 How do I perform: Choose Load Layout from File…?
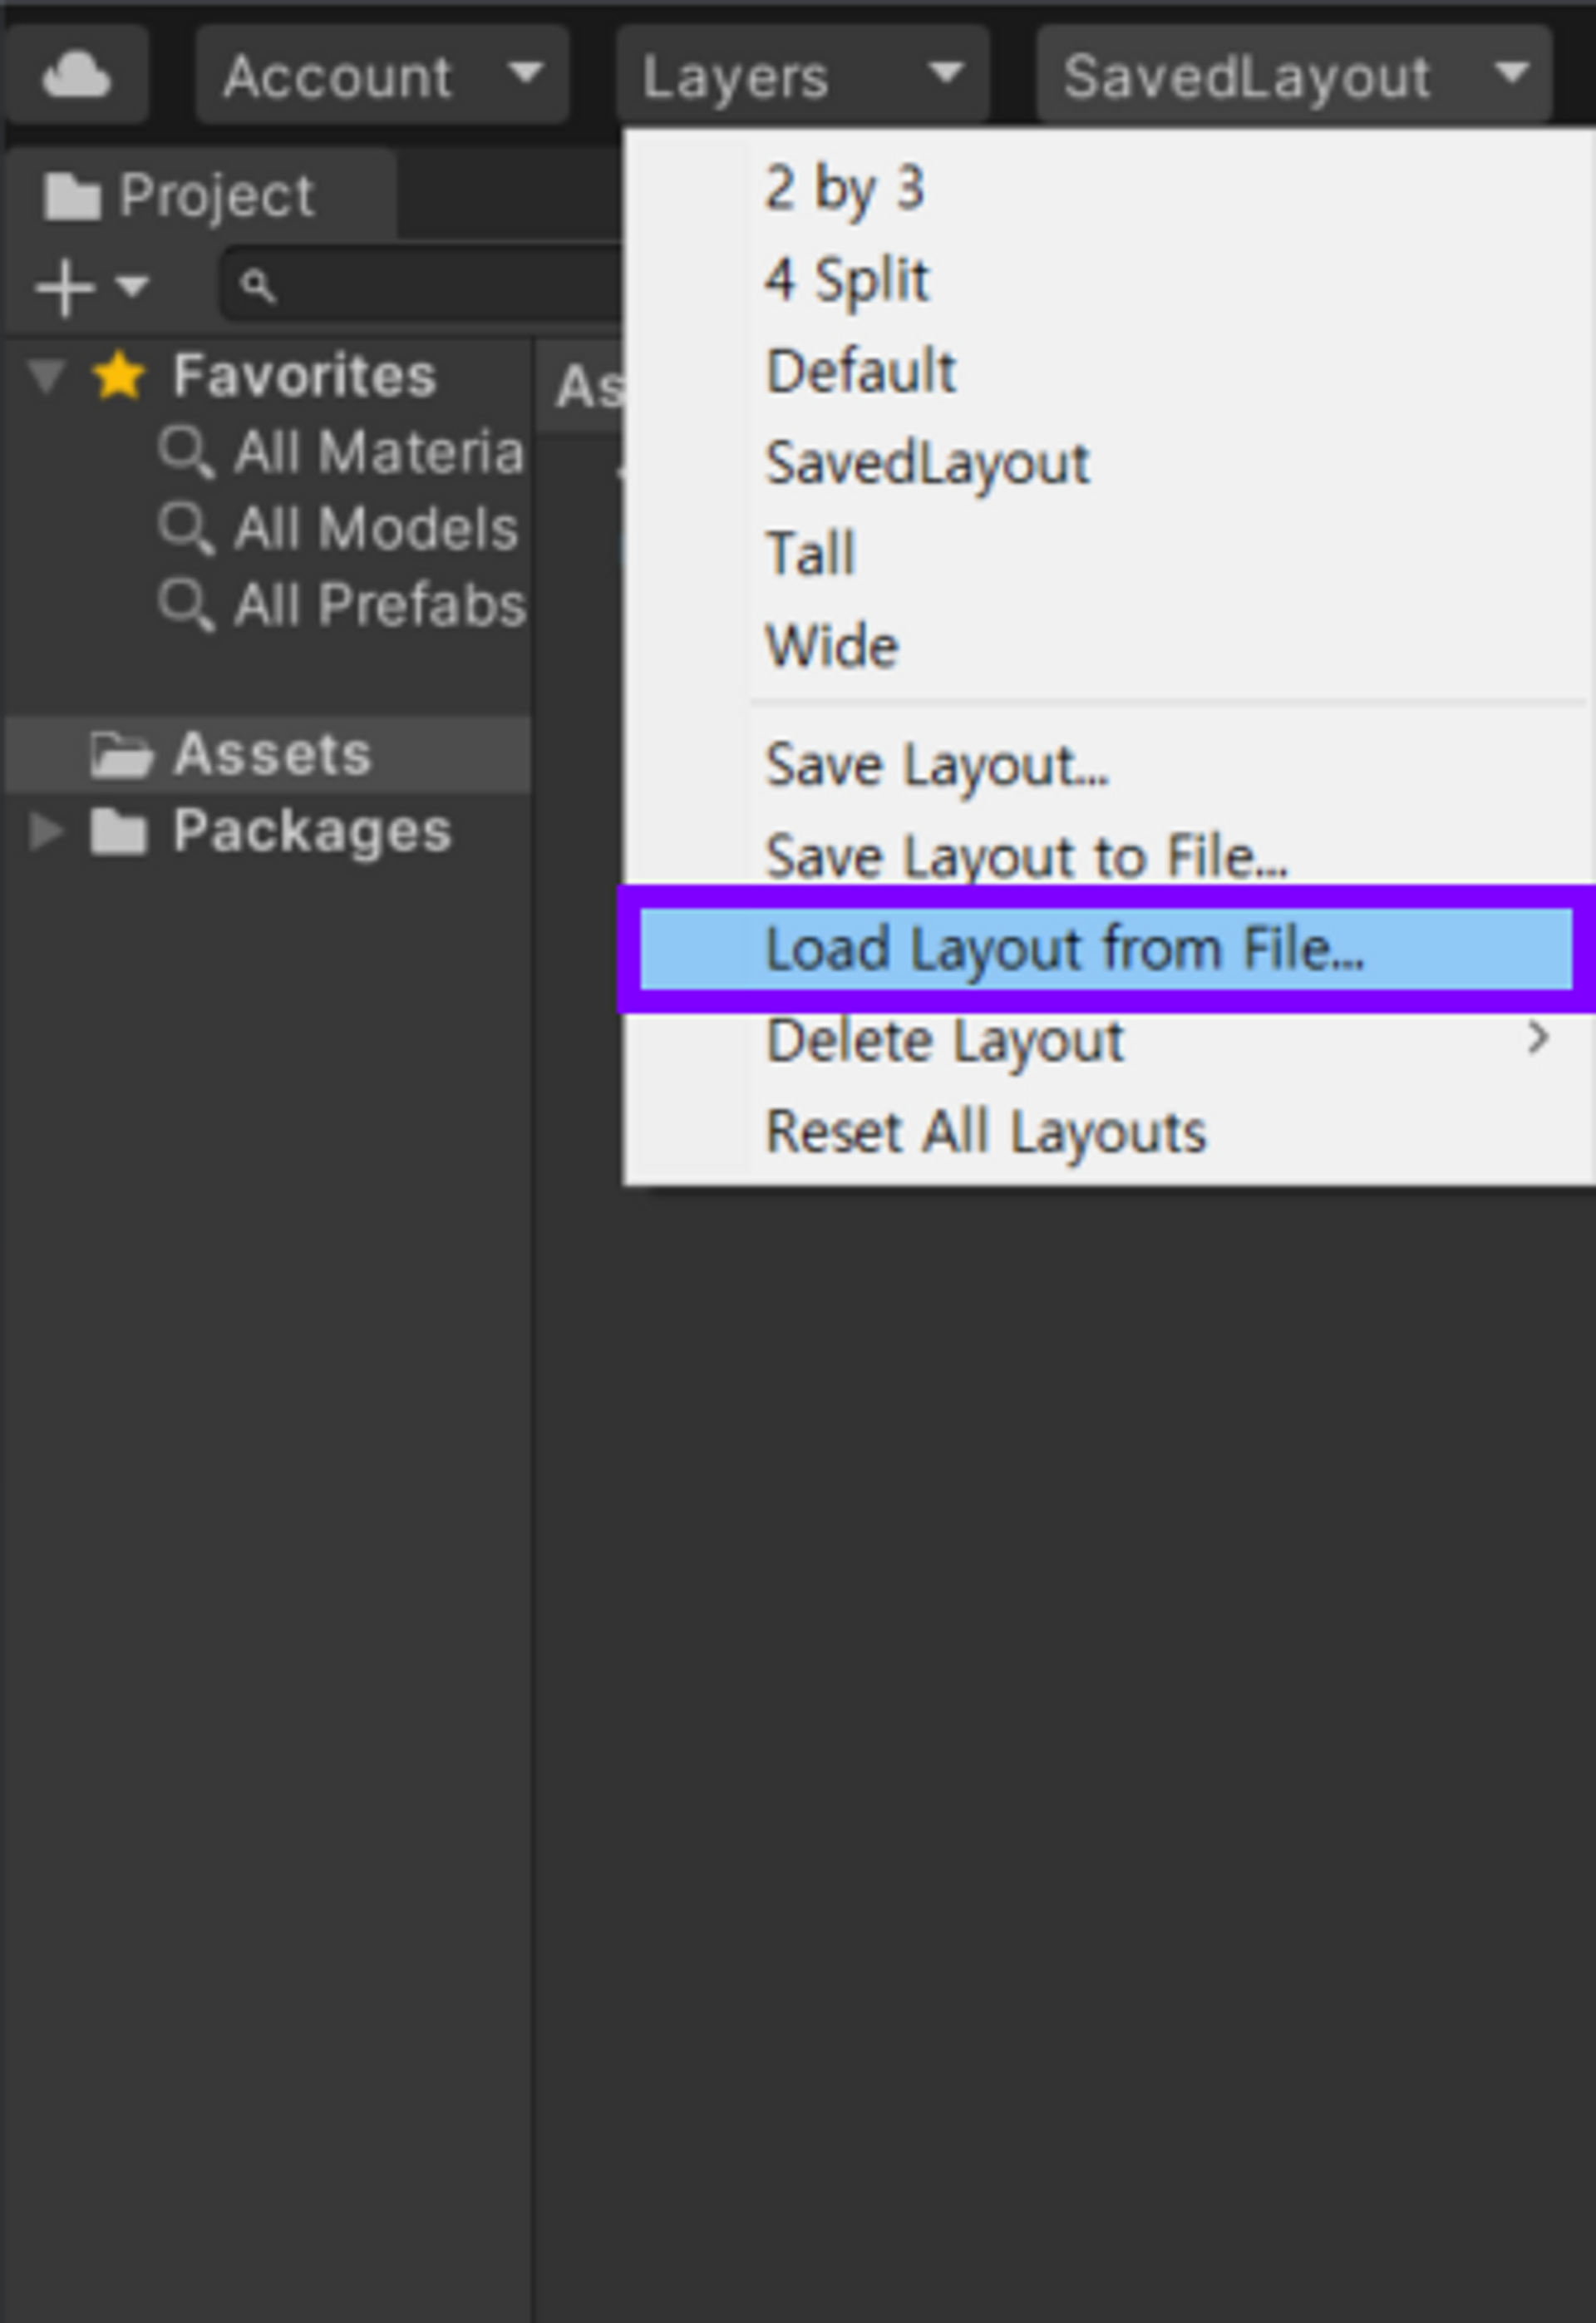pos(1105,948)
